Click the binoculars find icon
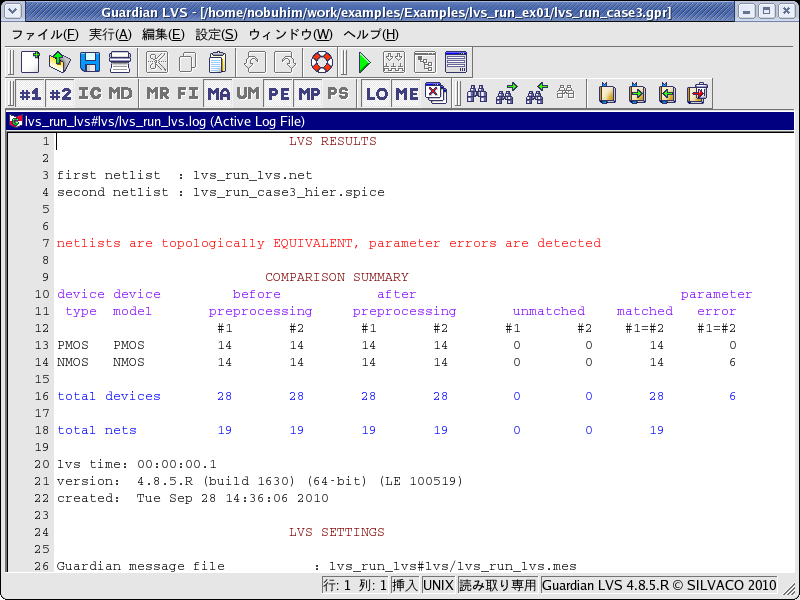This screenshot has width=800, height=600. pyautogui.click(x=477, y=93)
